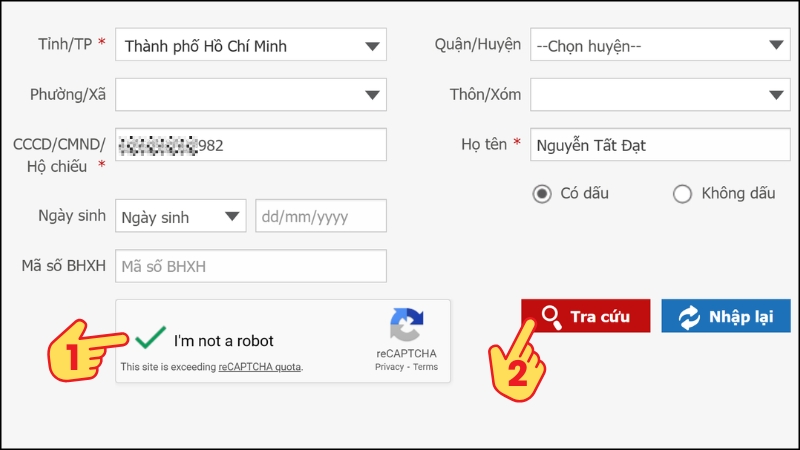This screenshot has height=450, width=800.
Task: Open the reCAPTCHA Privacy link
Action: tap(389, 367)
